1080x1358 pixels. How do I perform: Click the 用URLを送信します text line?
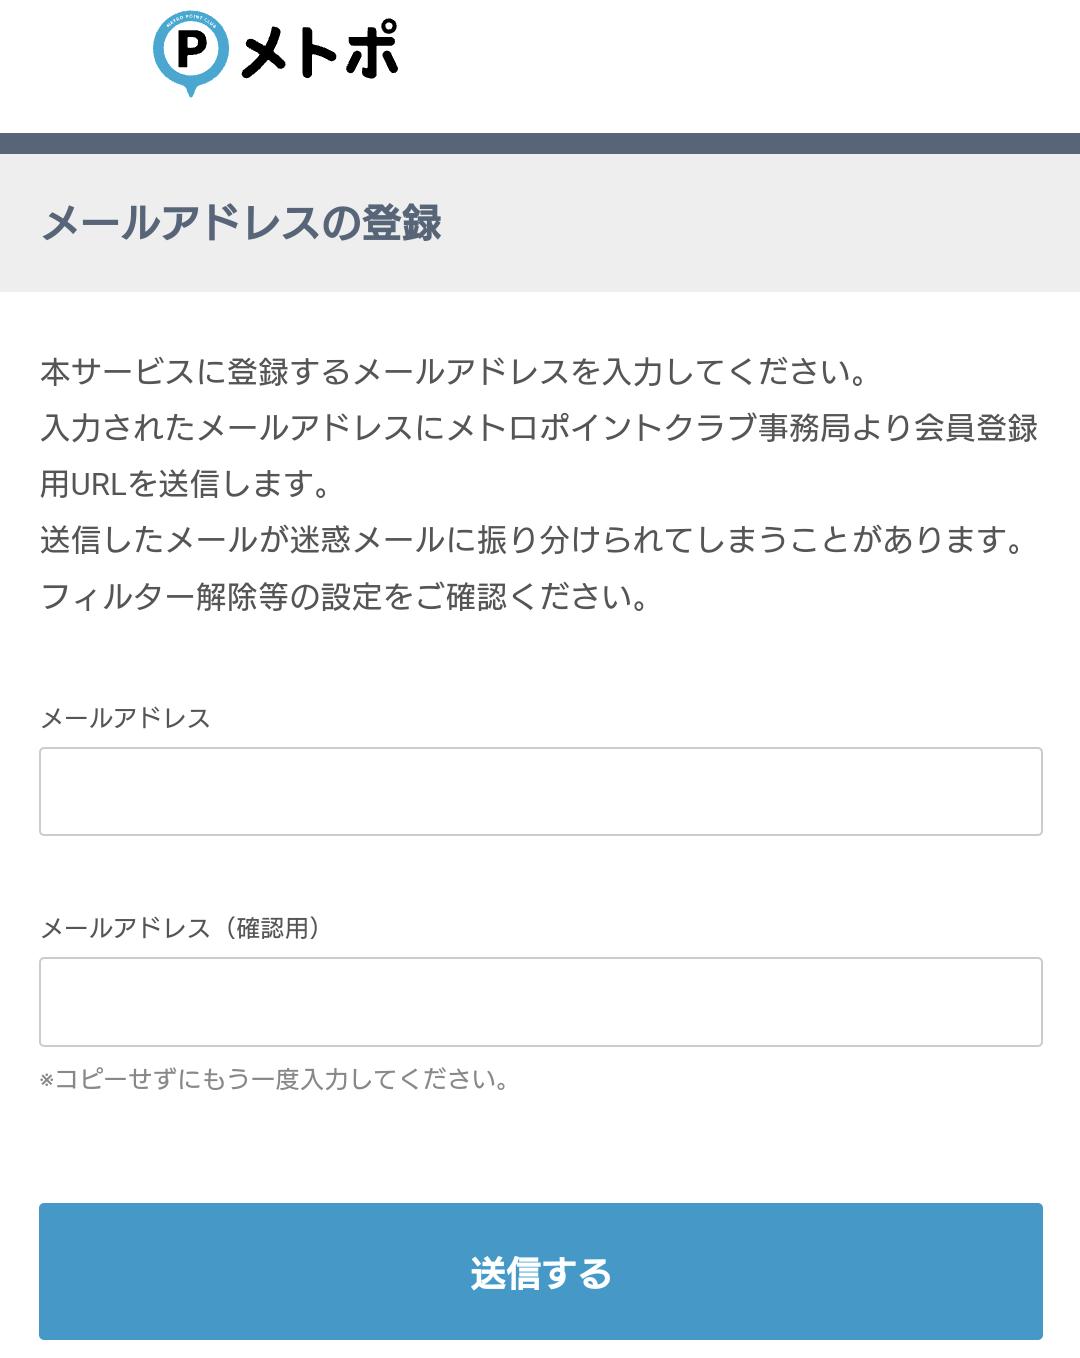coord(185,484)
